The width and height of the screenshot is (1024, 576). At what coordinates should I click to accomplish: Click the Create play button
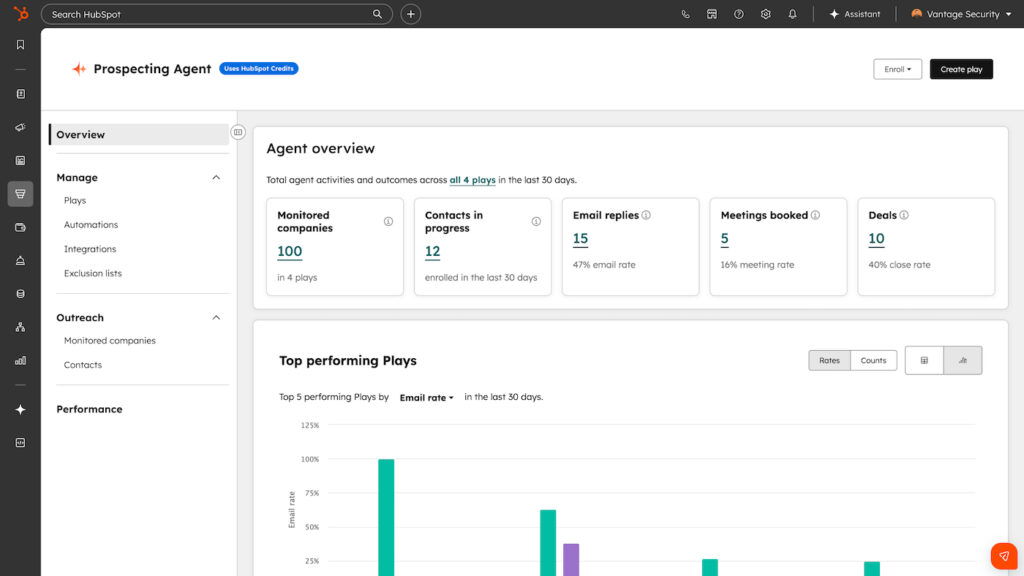961,69
